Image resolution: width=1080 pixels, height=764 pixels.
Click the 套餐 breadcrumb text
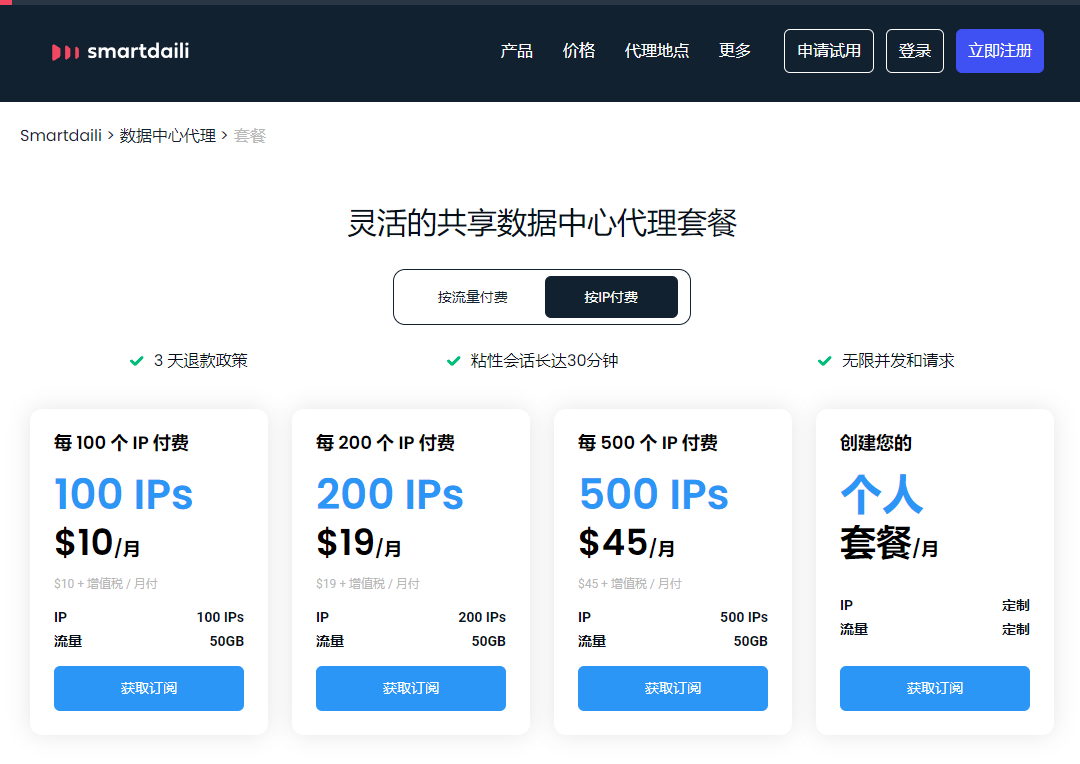point(250,136)
